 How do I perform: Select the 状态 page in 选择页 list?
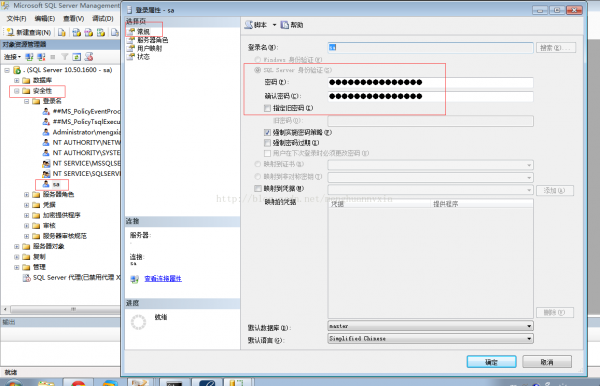point(143,57)
